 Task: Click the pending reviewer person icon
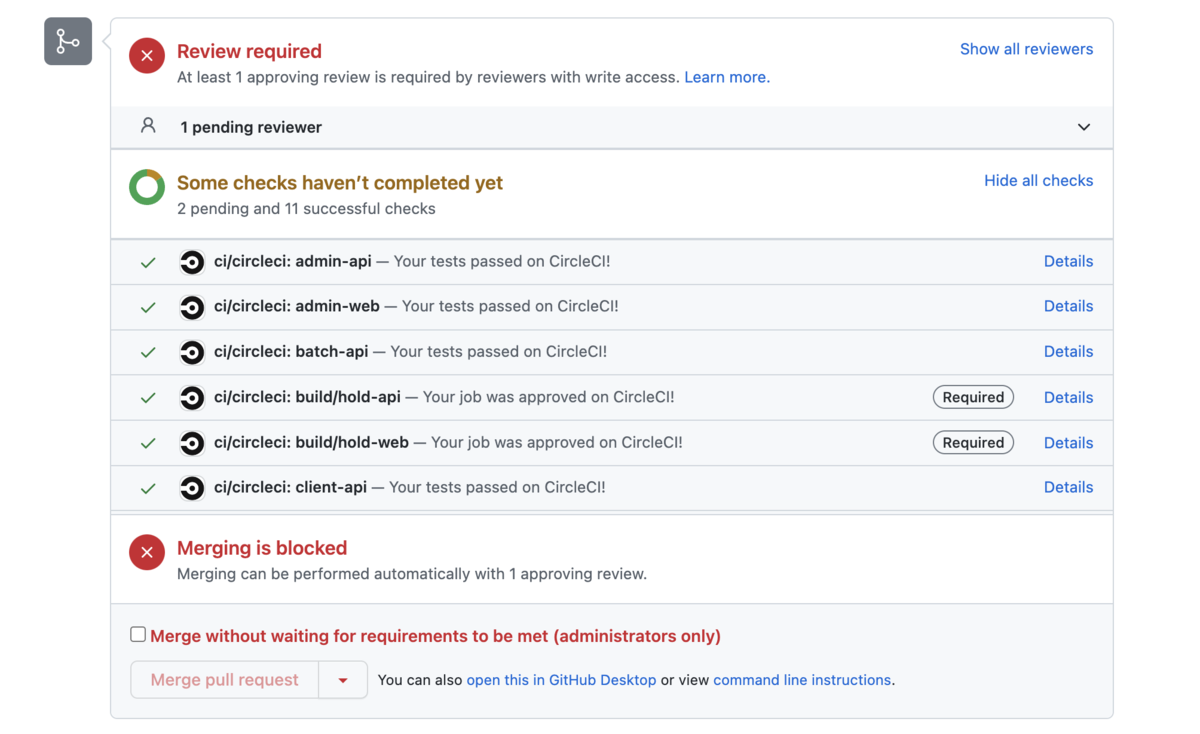[148, 126]
